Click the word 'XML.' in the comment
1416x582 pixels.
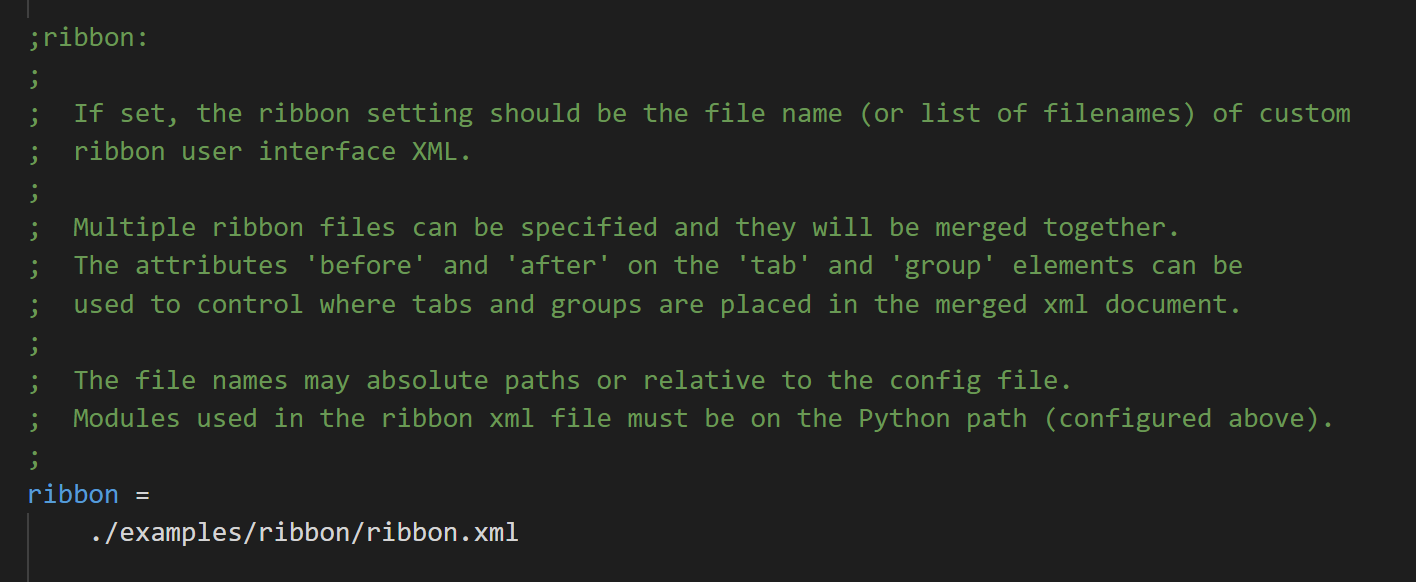tap(441, 152)
